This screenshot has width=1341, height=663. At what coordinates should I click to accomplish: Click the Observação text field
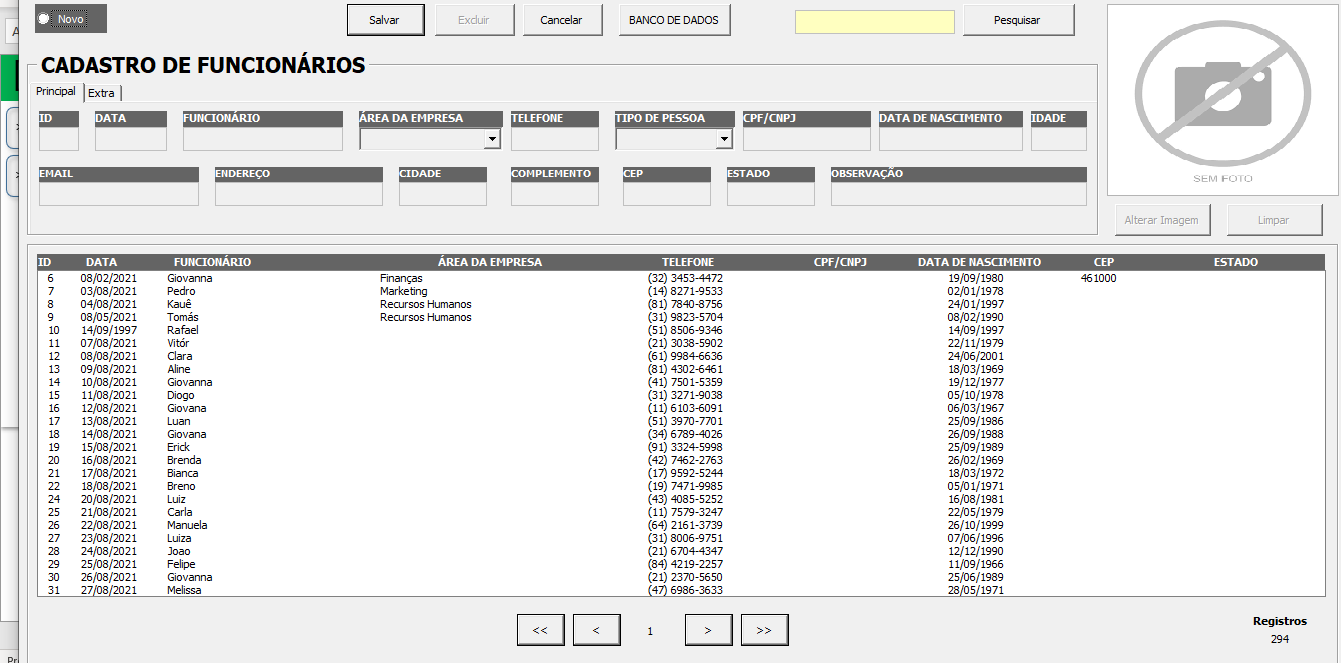957,194
